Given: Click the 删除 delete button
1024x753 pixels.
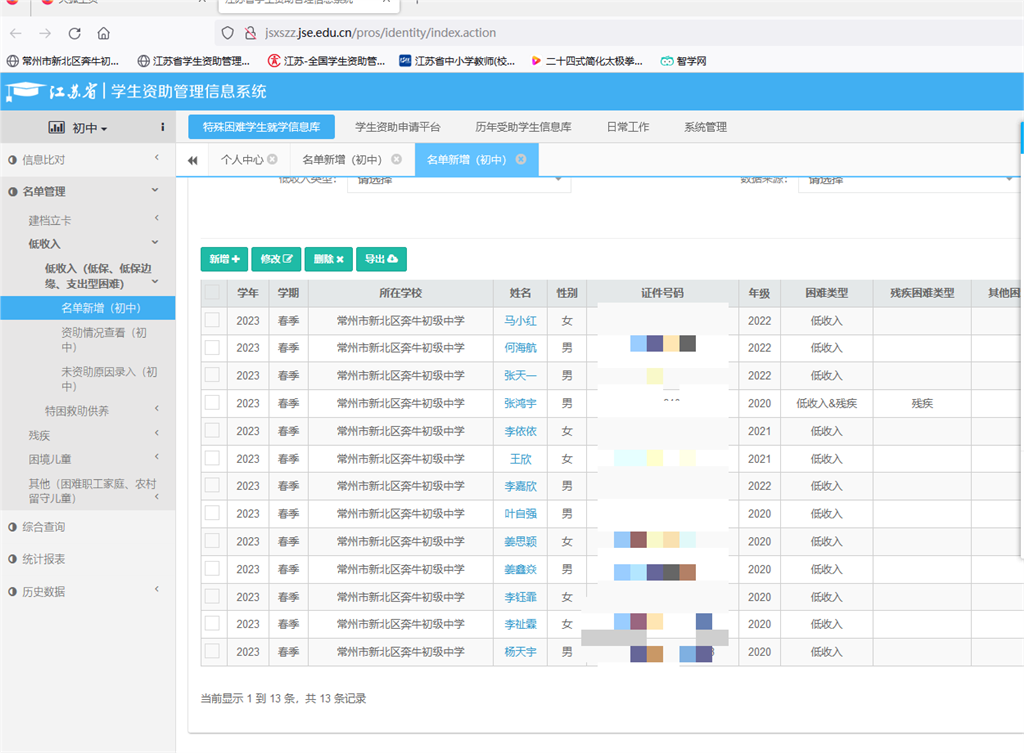Looking at the screenshot, I should tap(328, 259).
